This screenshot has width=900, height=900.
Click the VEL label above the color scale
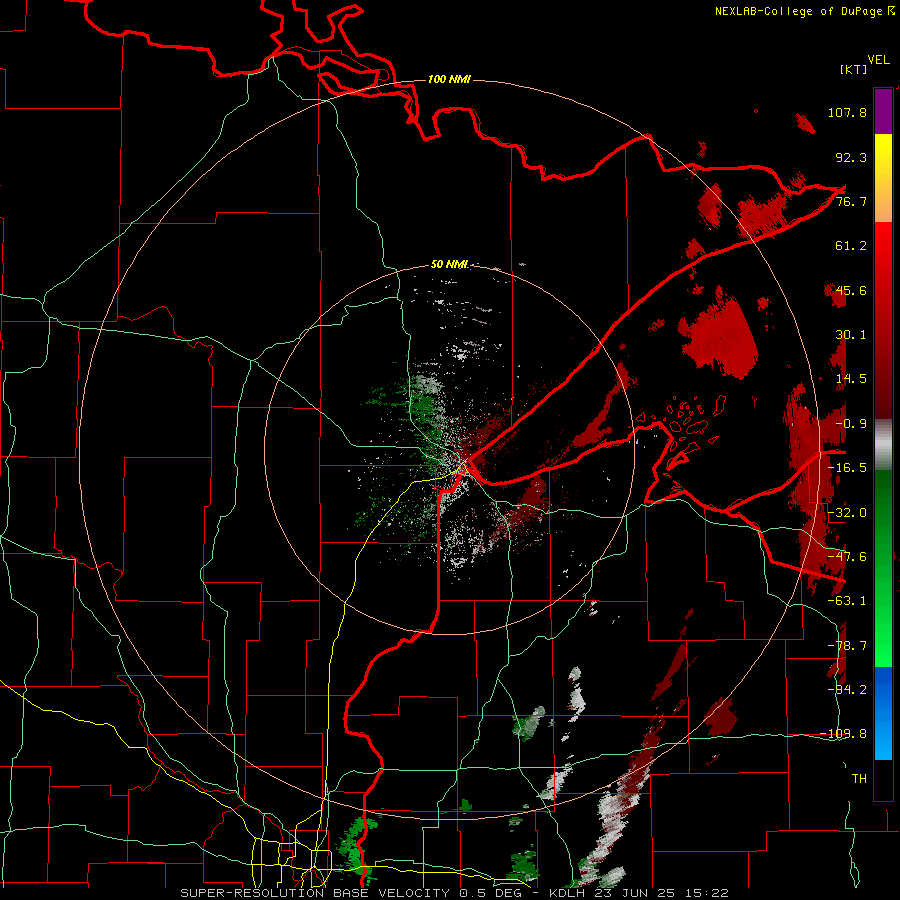coord(878,60)
